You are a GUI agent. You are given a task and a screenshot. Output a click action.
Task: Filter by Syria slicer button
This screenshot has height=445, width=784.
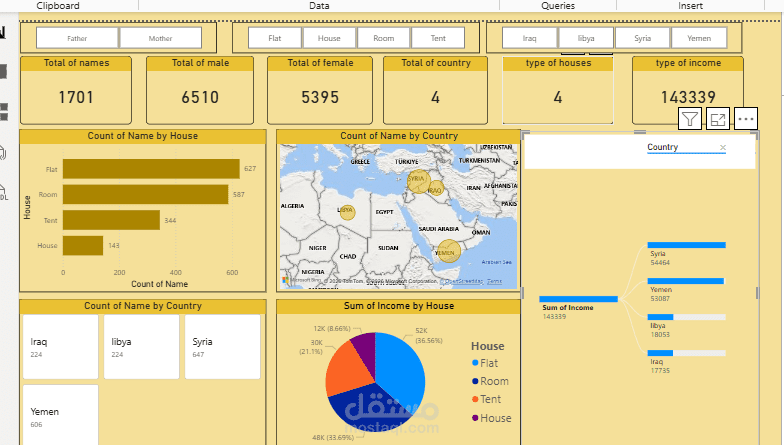pos(642,38)
